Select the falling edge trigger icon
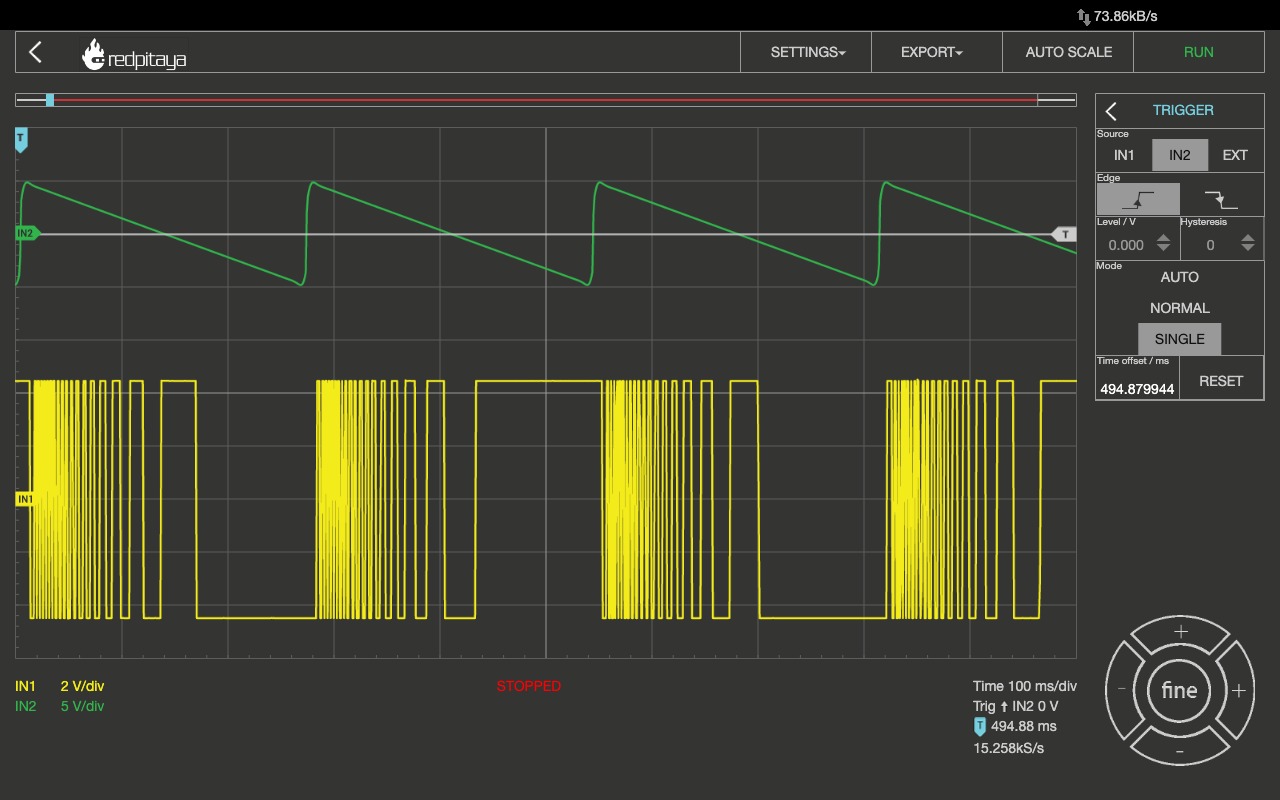The width and height of the screenshot is (1280, 800). pos(1221,199)
